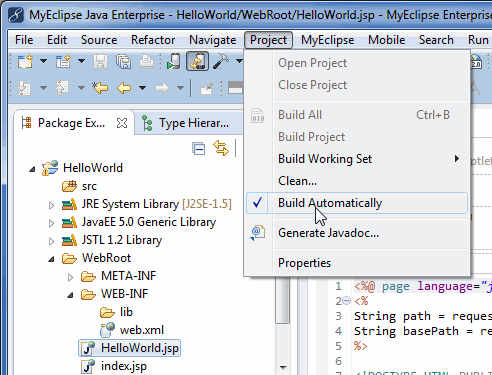Expand the JRE System Library node
The width and height of the screenshot is (492, 375).
pos(51,205)
